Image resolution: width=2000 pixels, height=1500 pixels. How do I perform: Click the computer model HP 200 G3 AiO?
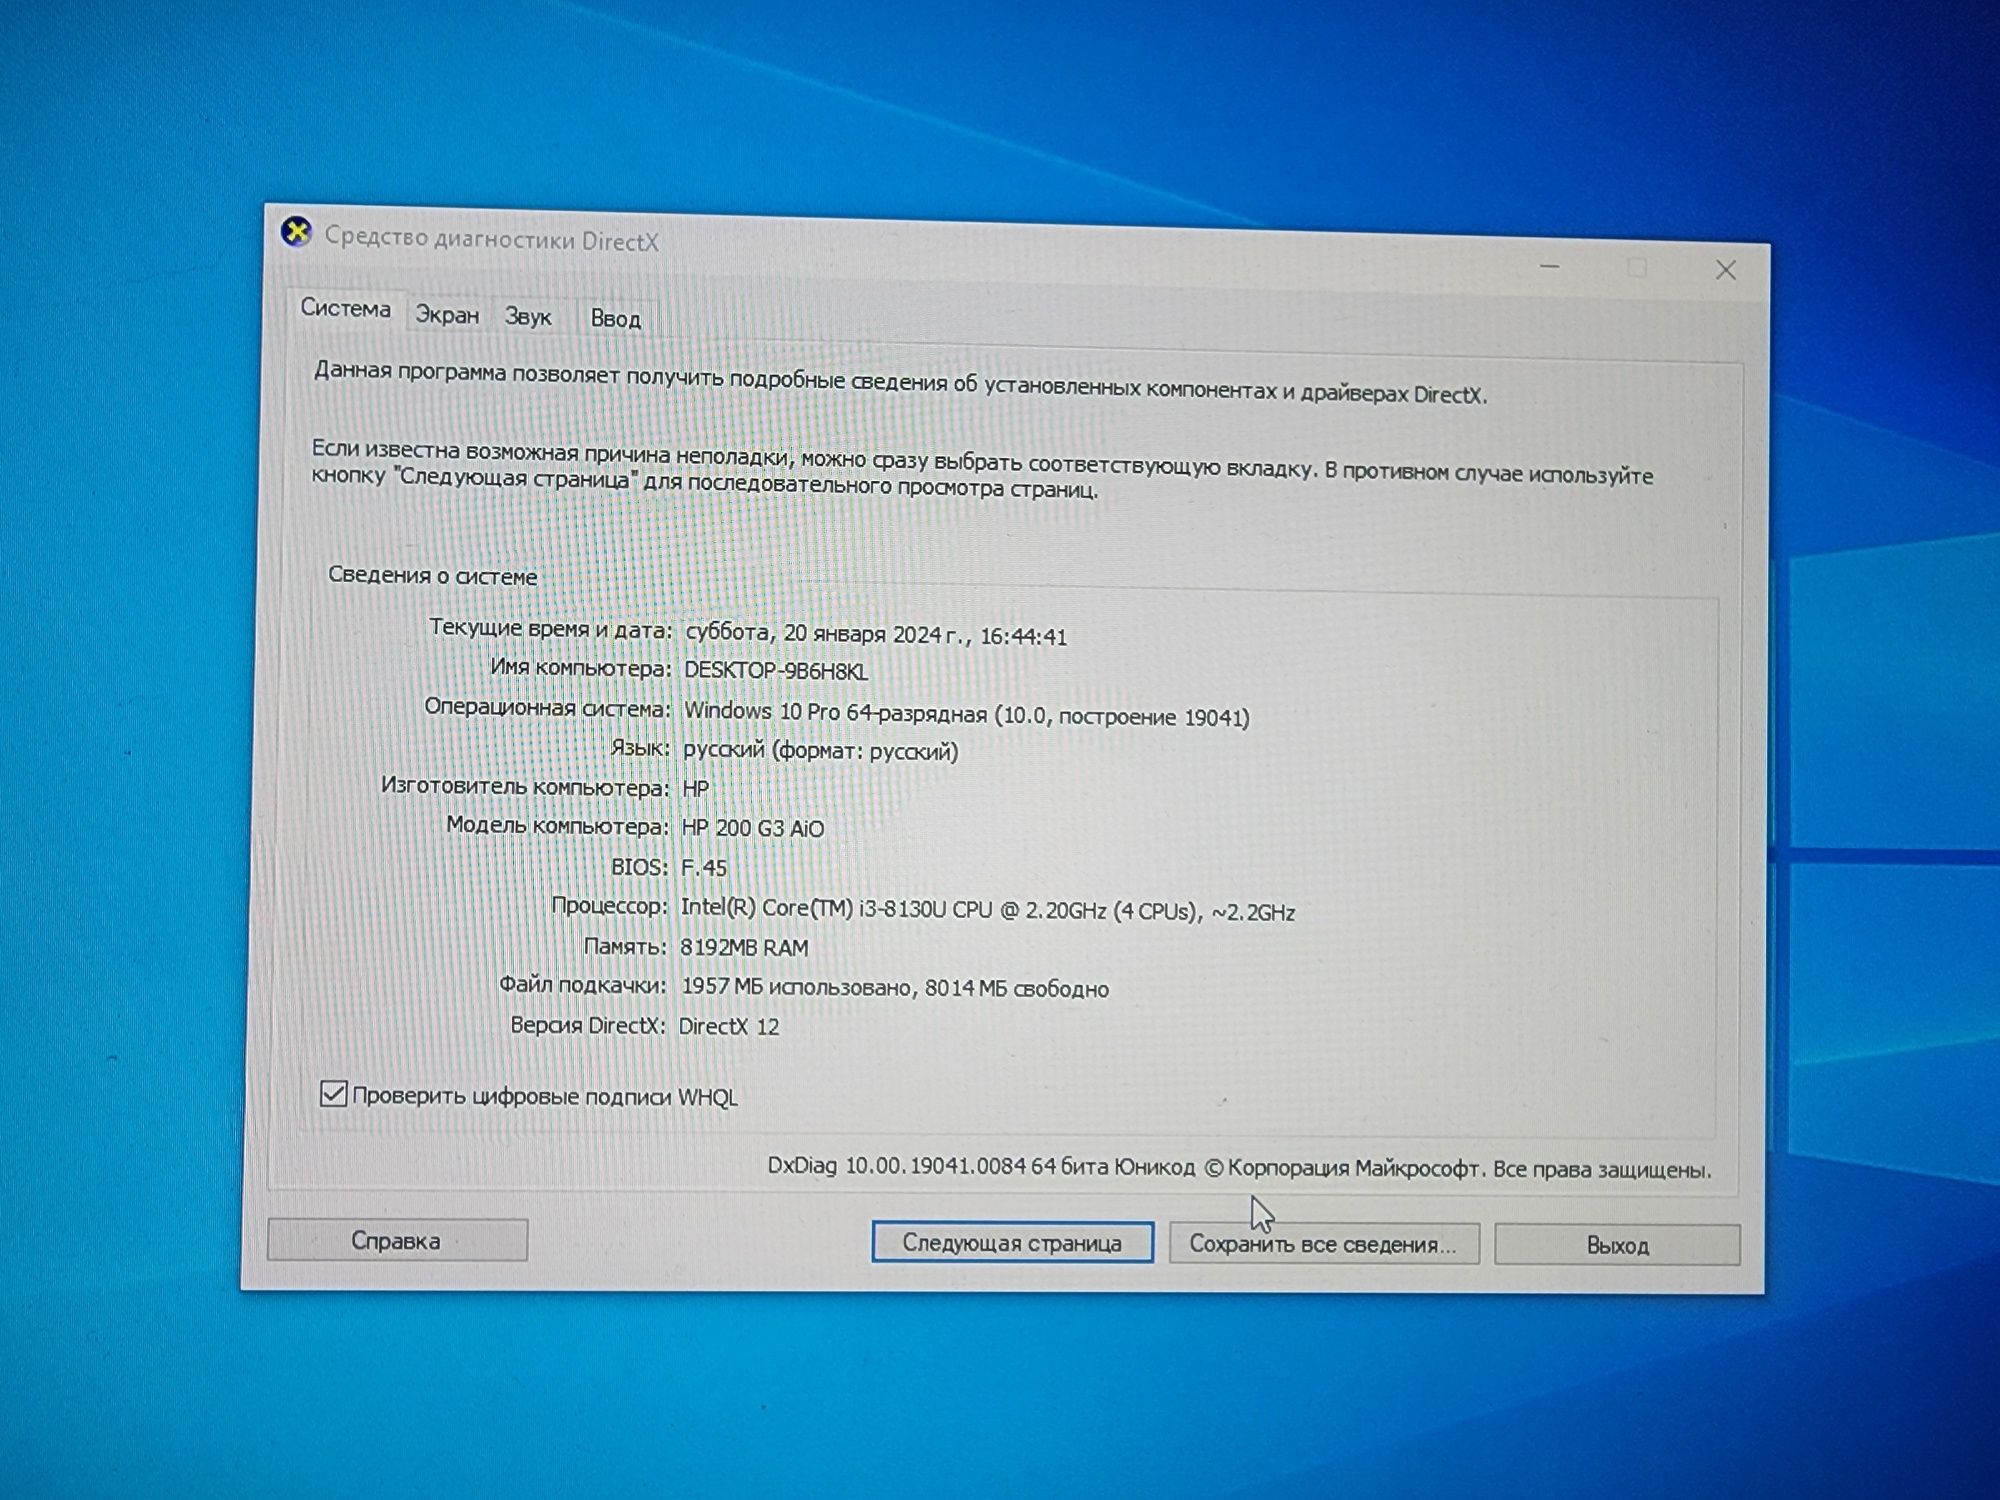(753, 828)
